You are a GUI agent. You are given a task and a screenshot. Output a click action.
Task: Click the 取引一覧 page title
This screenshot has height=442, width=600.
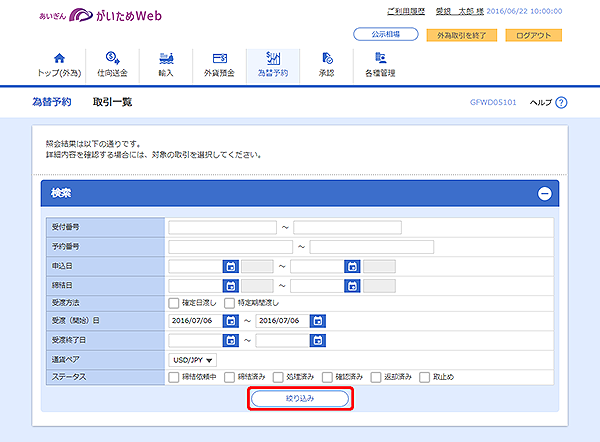[112, 102]
